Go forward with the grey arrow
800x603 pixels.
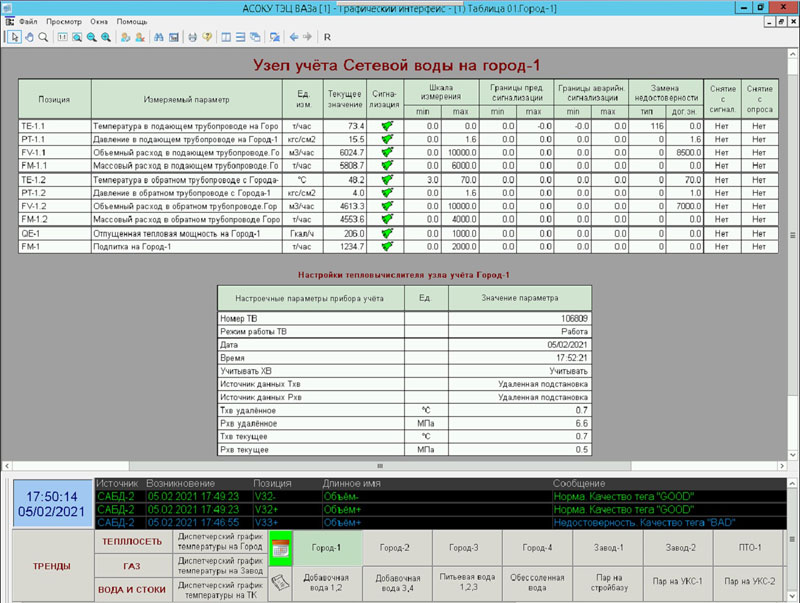[x=307, y=37]
